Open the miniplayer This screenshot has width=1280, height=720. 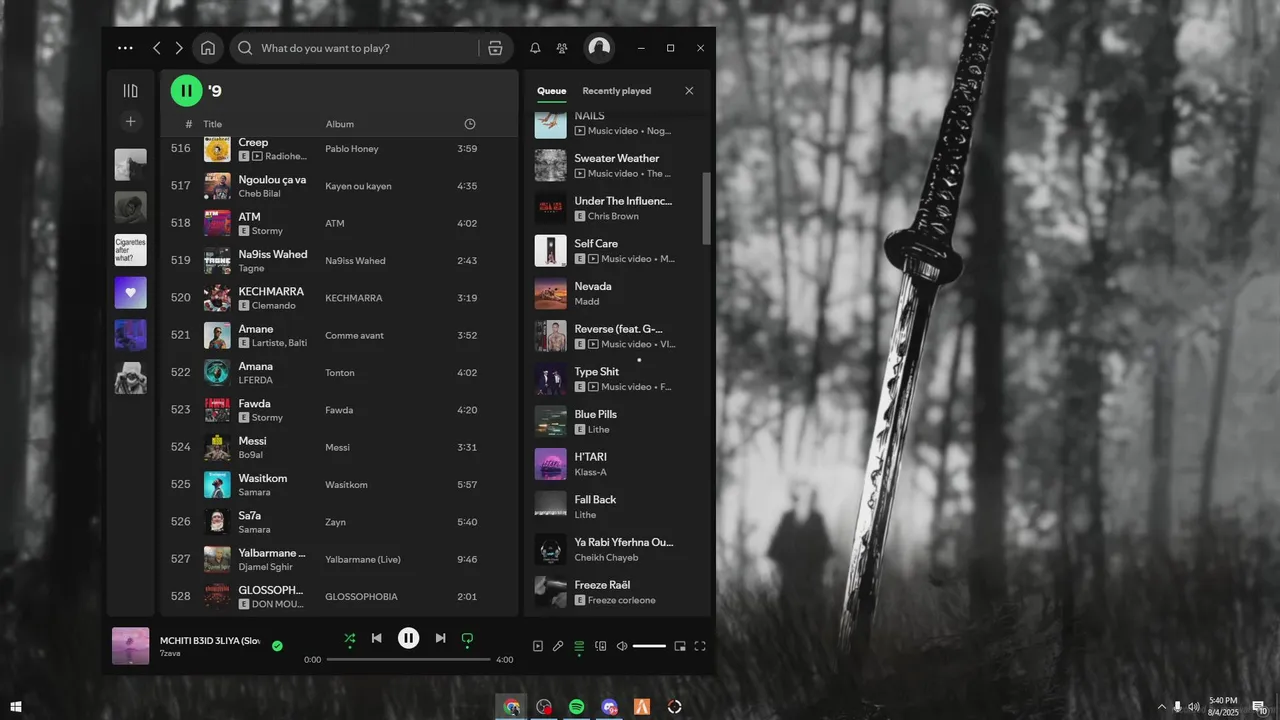(x=680, y=646)
